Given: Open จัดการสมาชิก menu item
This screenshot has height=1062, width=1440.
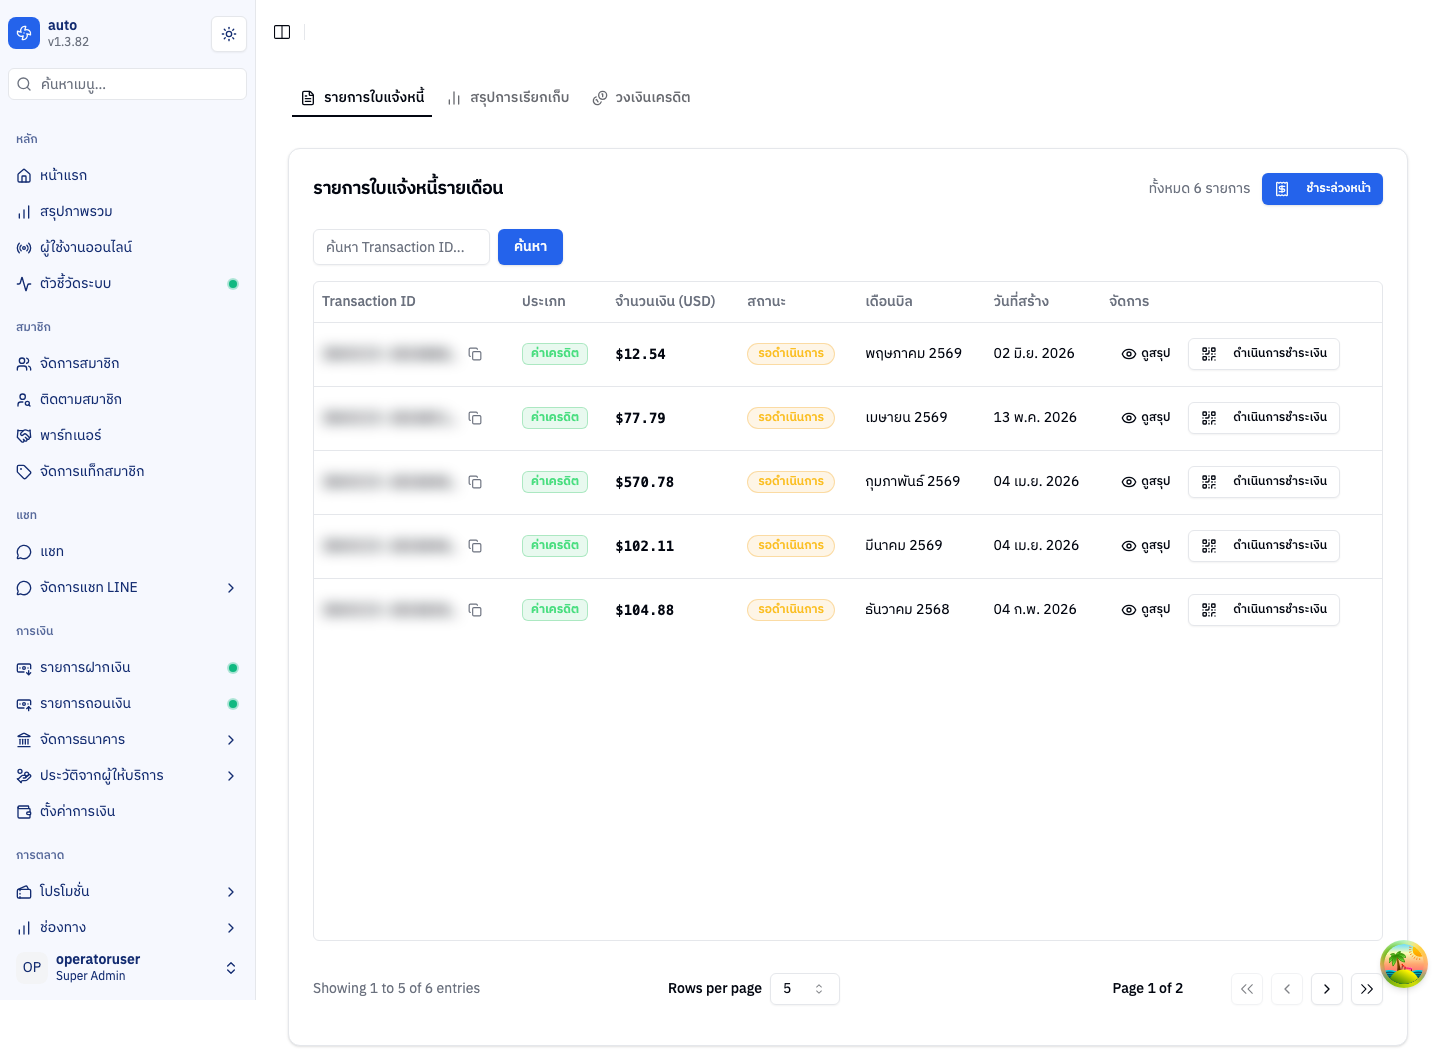Looking at the screenshot, I should 127,363.
